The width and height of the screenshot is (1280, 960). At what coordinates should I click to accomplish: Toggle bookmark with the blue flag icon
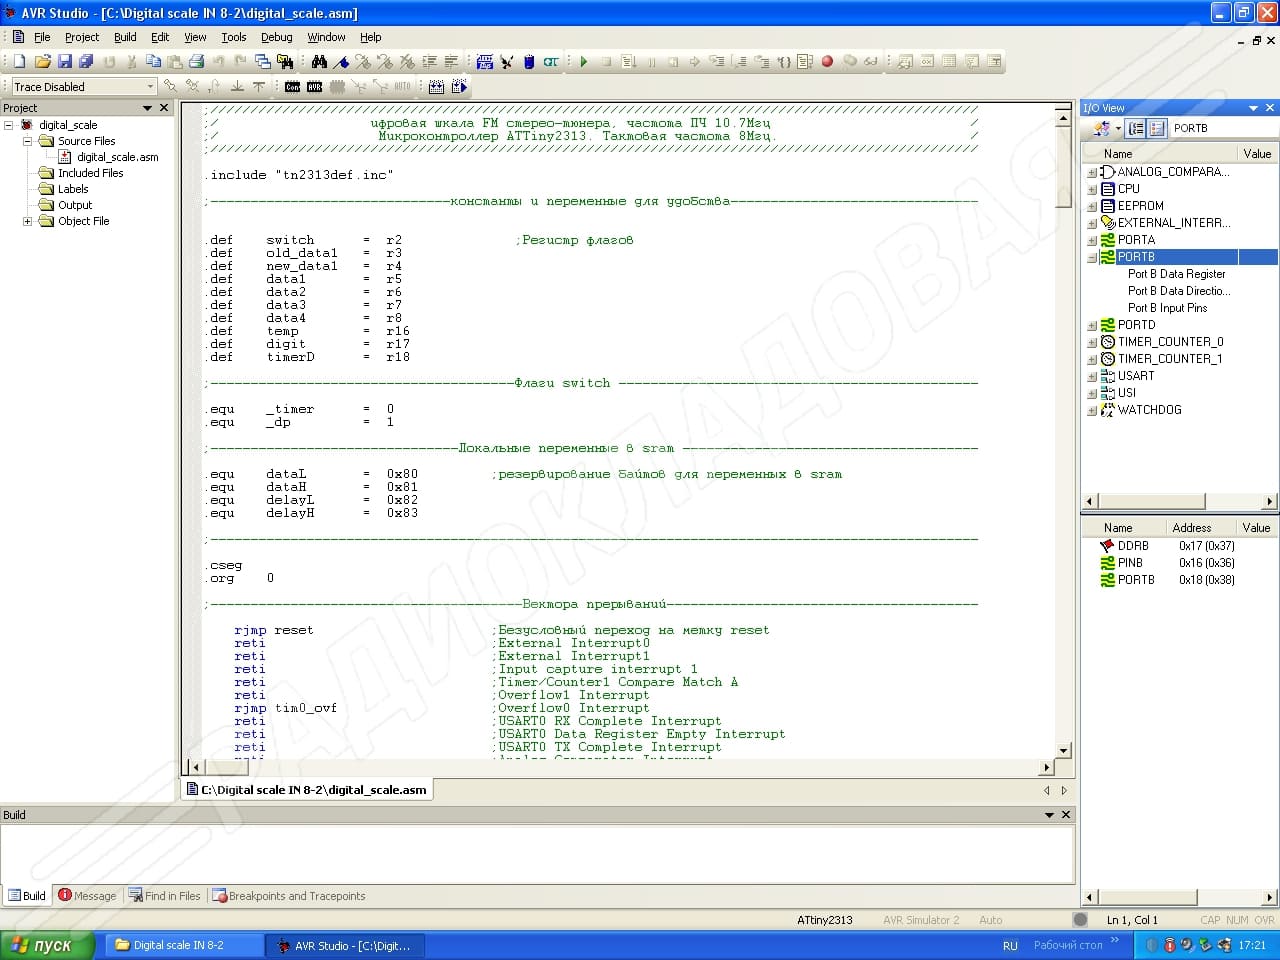pyautogui.click(x=342, y=62)
